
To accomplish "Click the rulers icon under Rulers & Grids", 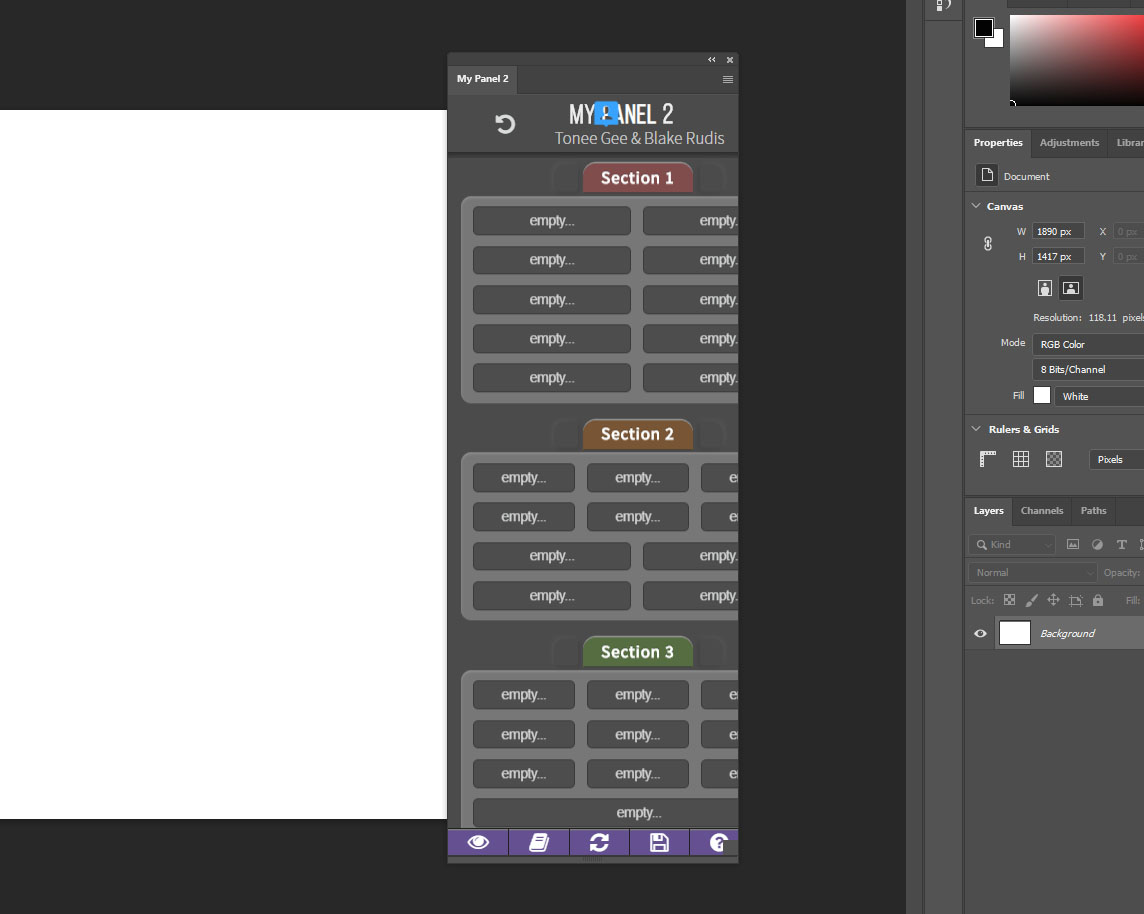I will (x=986, y=459).
